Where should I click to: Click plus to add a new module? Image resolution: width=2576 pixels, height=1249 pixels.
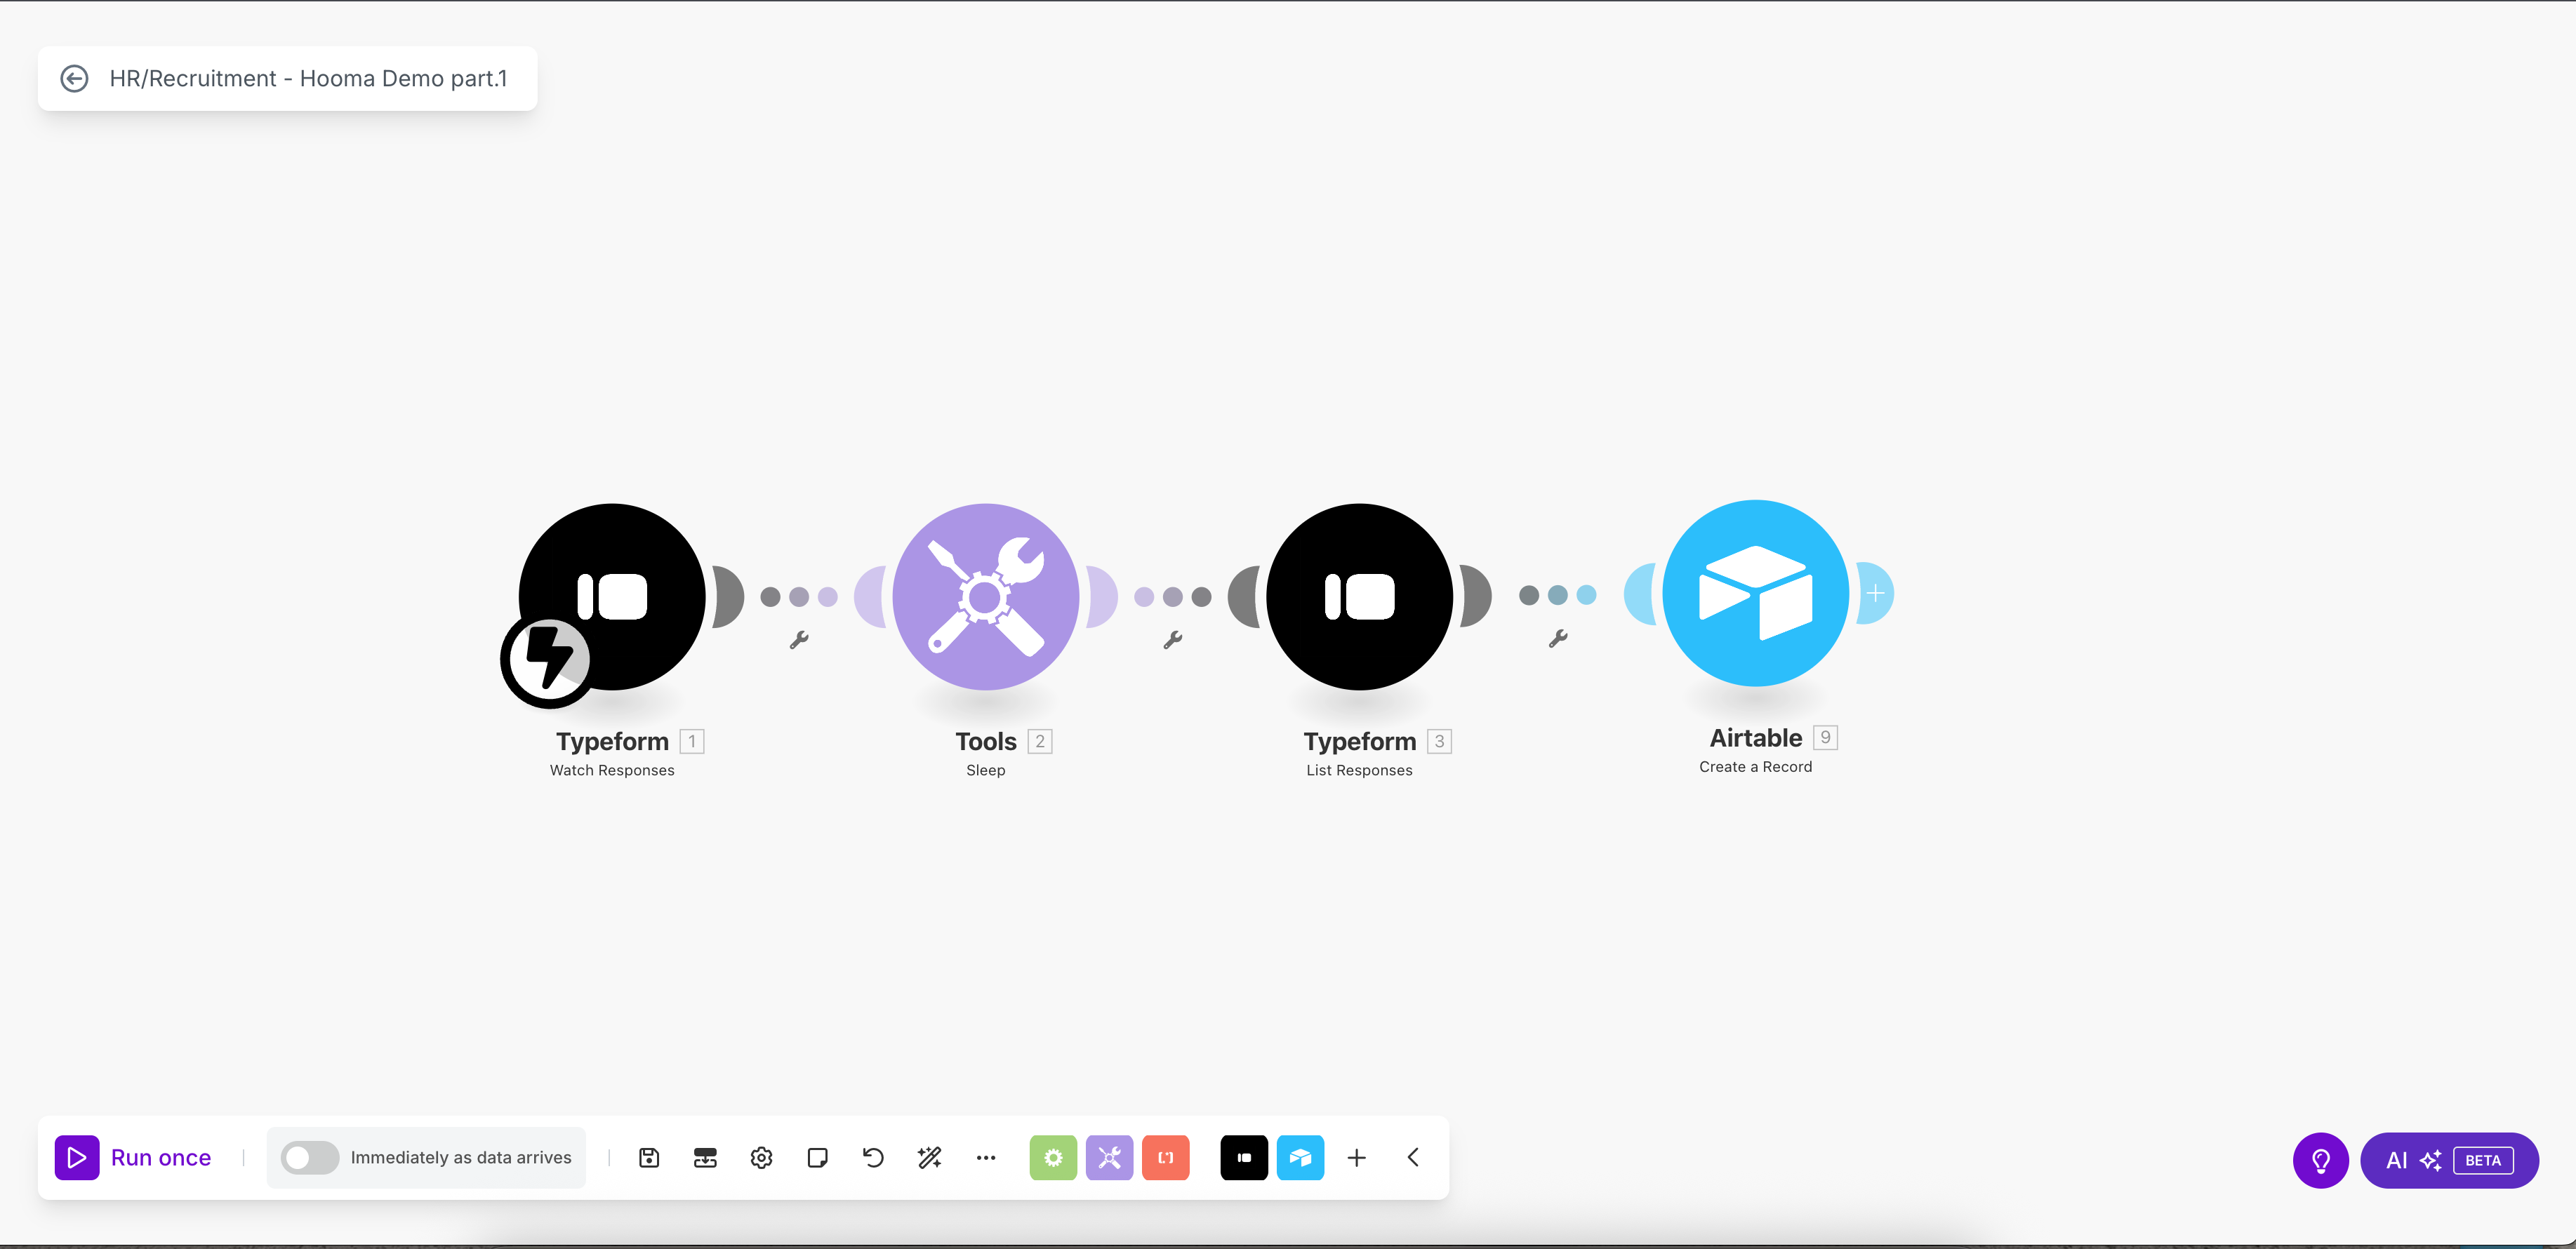(x=1356, y=1157)
